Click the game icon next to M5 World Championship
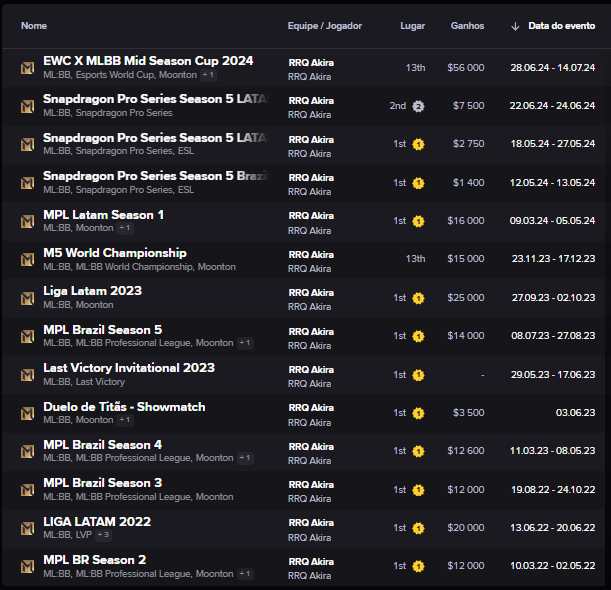This screenshot has height=590, width=611. click(28, 260)
